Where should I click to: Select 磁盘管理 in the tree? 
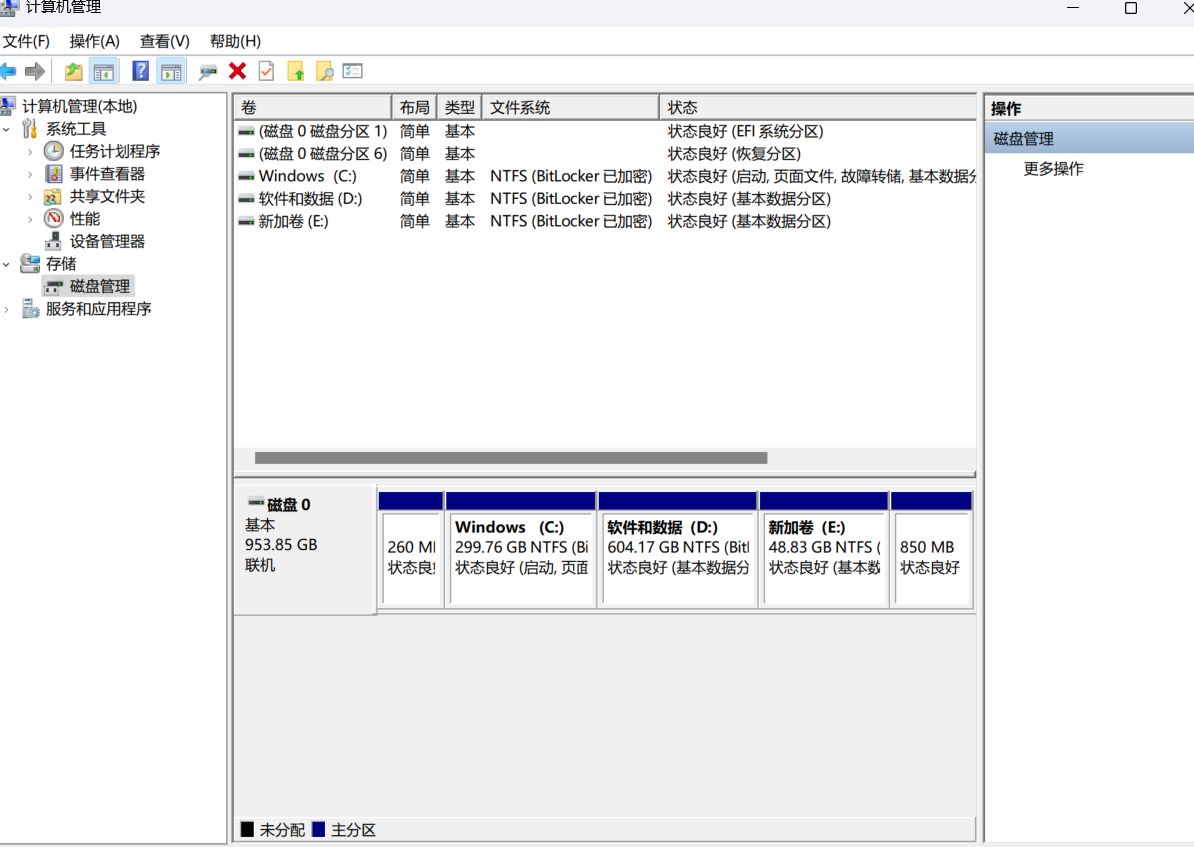coord(100,286)
